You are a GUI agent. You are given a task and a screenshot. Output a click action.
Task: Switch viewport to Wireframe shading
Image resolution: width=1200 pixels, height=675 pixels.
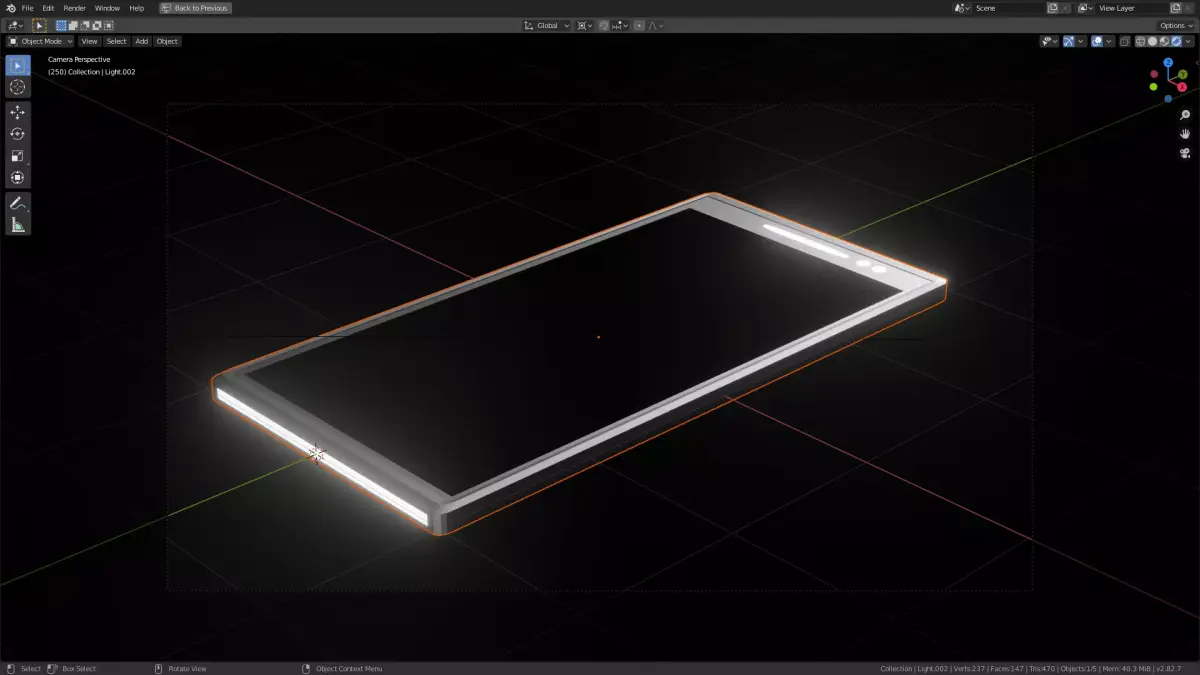(1141, 41)
